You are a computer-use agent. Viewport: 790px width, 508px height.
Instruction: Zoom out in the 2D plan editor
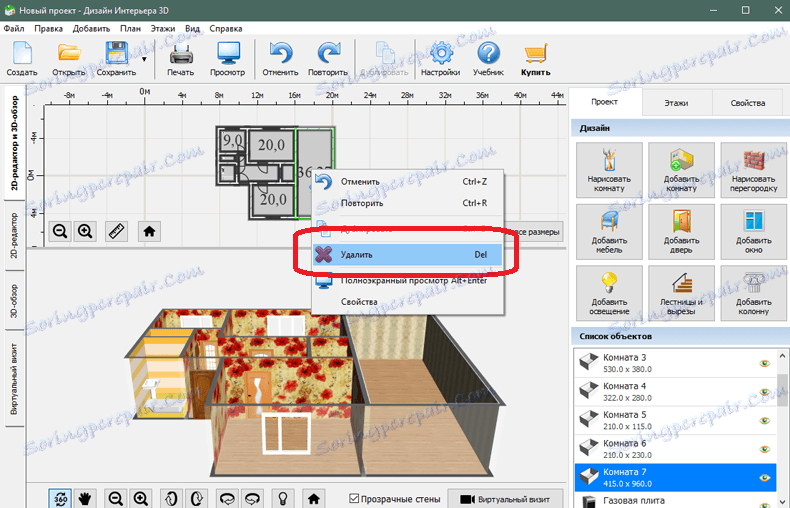(x=60, y=231)
